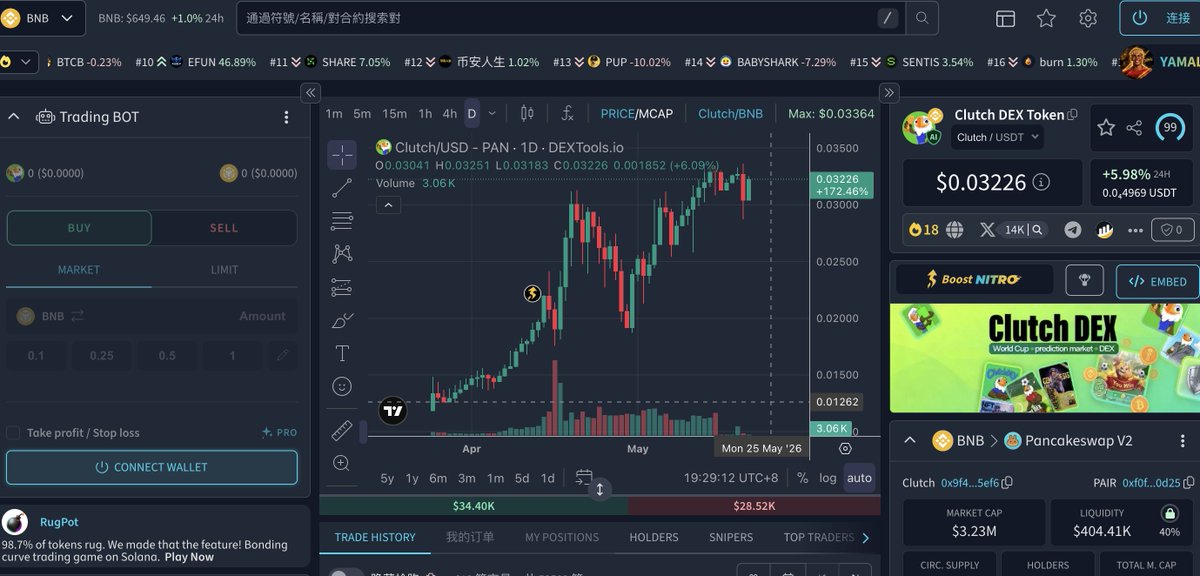Switch to the MY POSITIONS tab
This screenshot has width=1200, height=576.
point(562,537)
